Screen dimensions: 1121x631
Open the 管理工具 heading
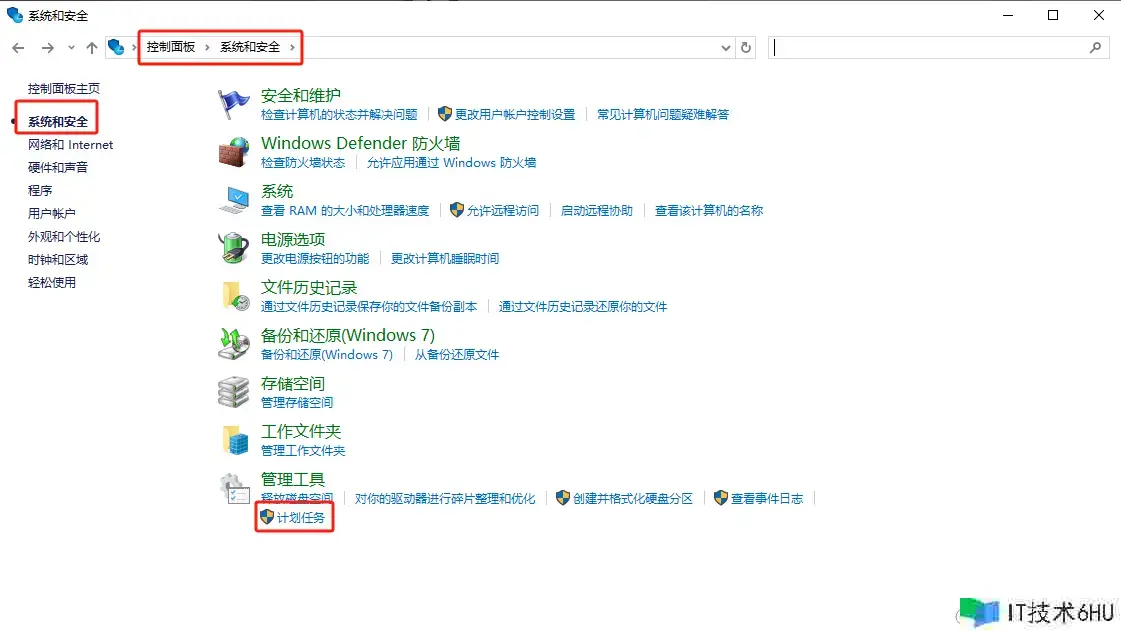pyautogui.click(x=292, y=480)
